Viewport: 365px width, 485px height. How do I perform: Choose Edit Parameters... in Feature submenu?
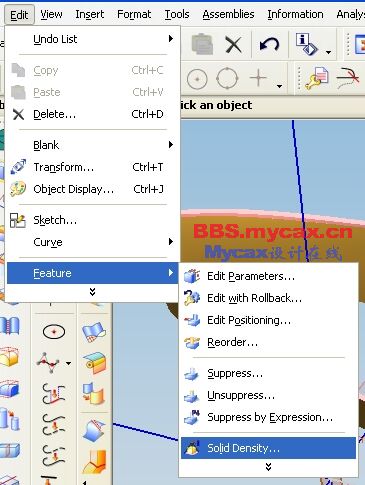(269, 276)
